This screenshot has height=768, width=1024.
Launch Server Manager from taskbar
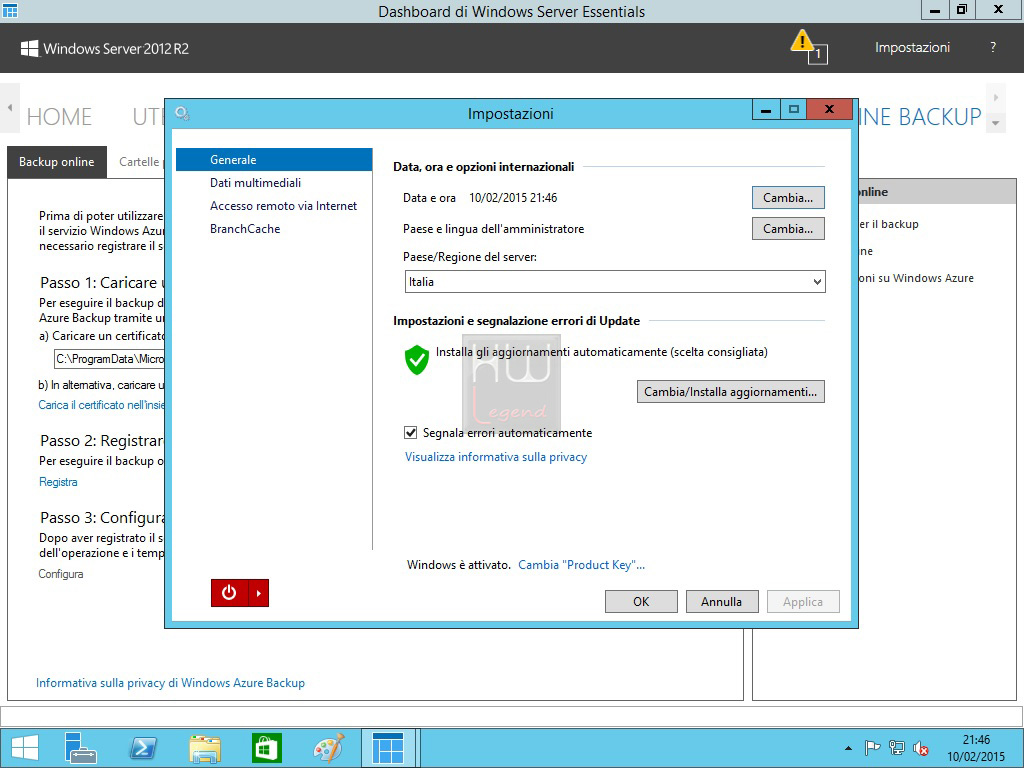pos(81,748)
